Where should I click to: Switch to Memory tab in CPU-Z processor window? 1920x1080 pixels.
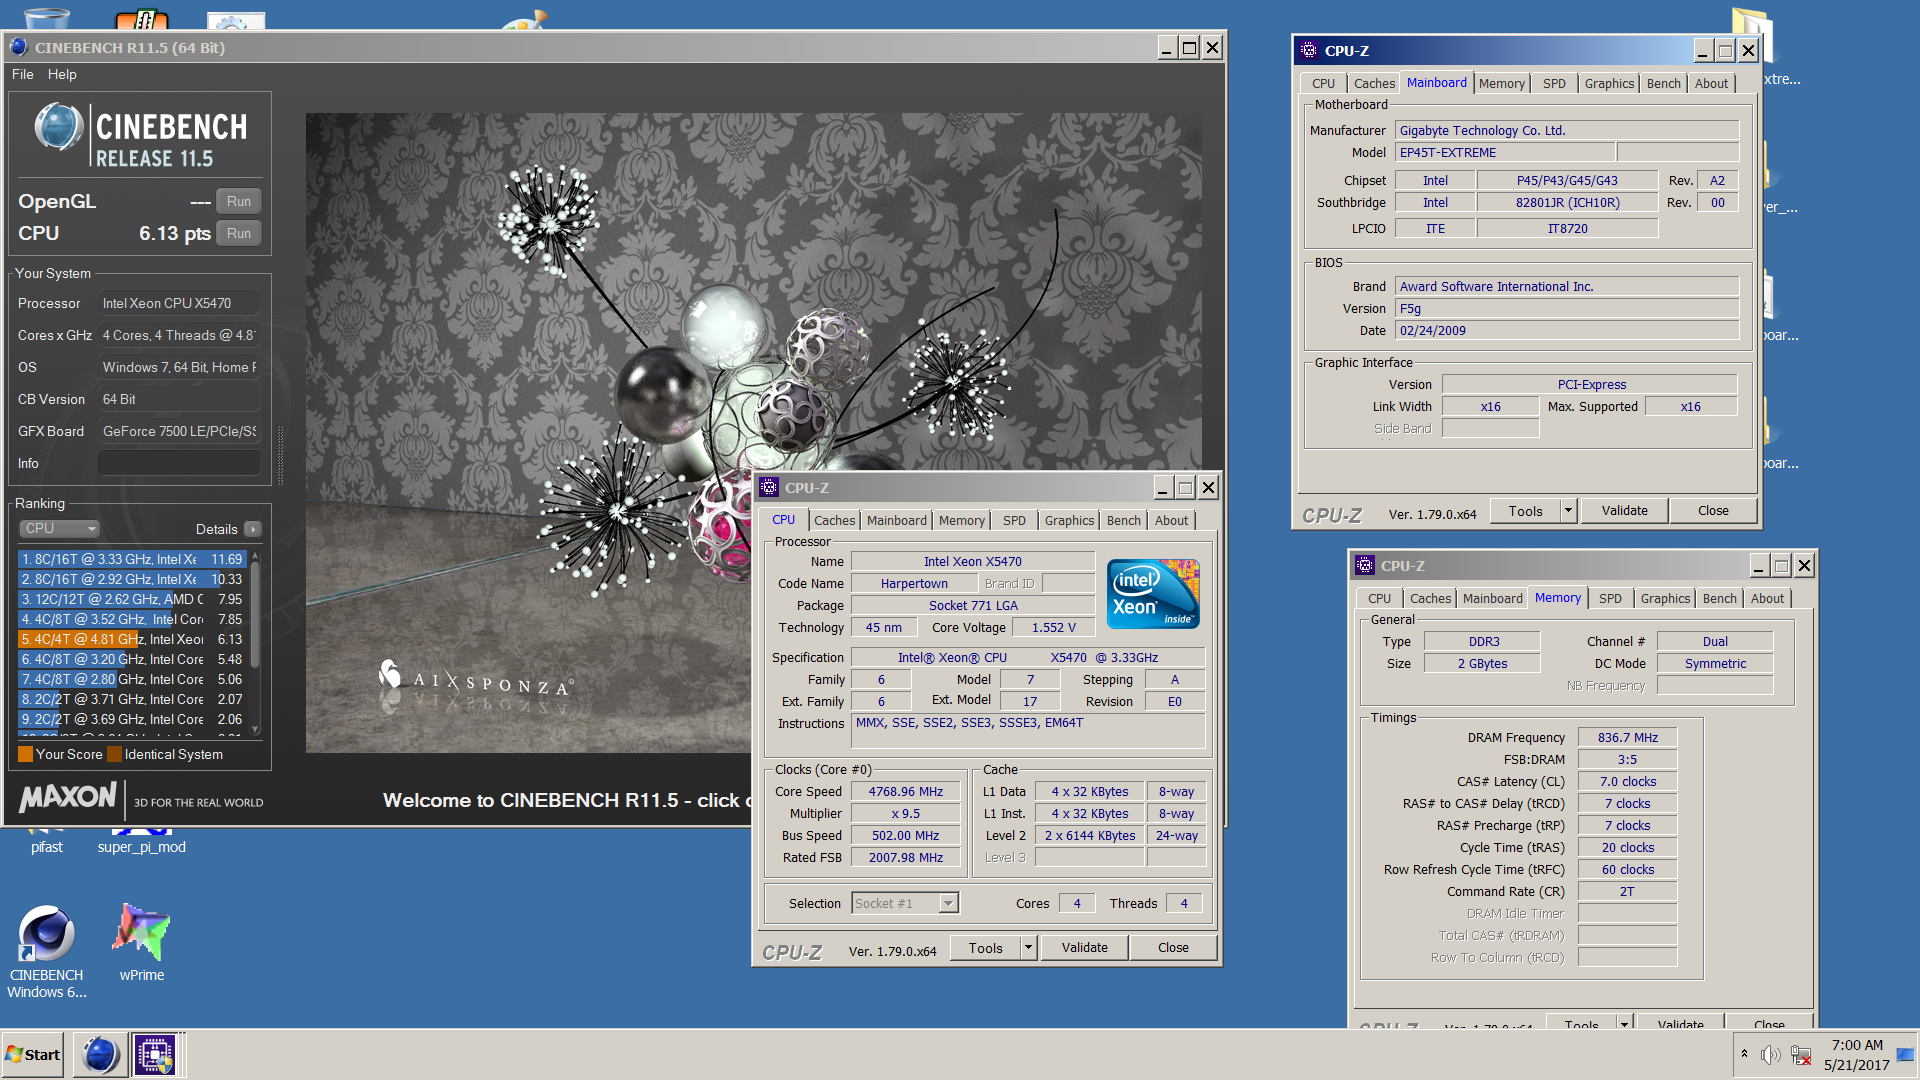[961, 520]
